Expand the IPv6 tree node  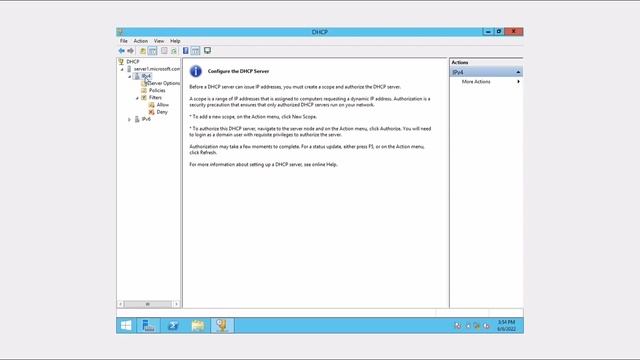tap(130, 120)
